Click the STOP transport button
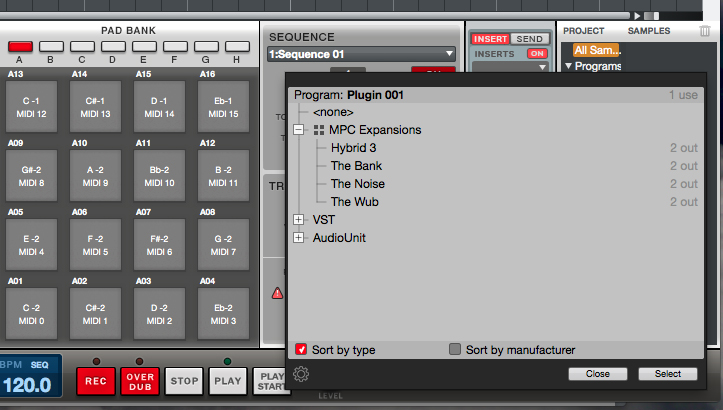 tap(183, 381)
